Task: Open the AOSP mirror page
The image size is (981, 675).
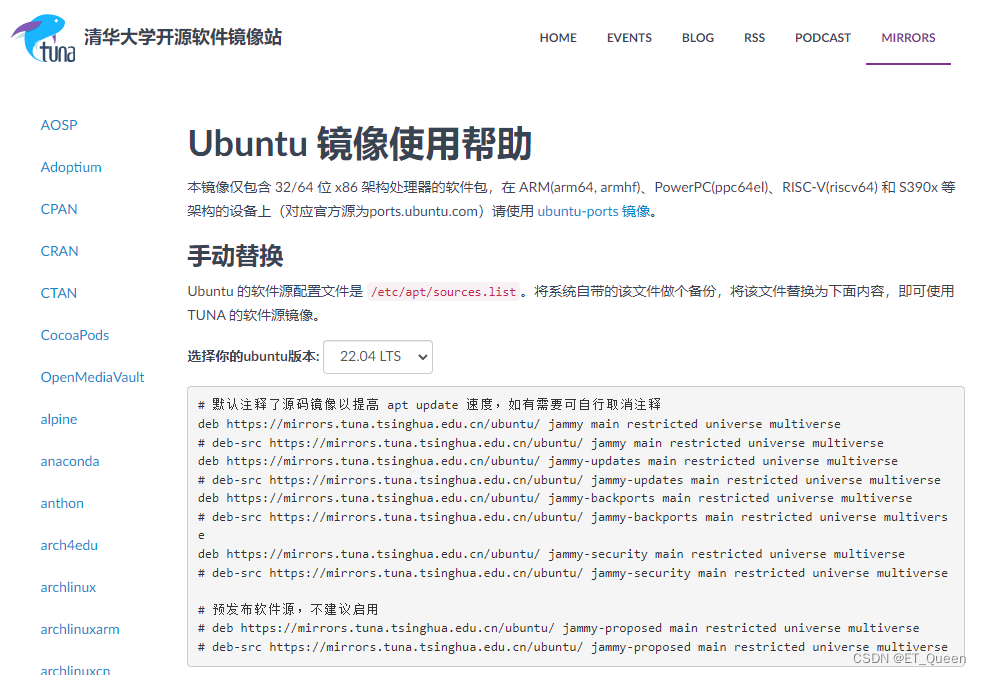Action: [59, 125]
